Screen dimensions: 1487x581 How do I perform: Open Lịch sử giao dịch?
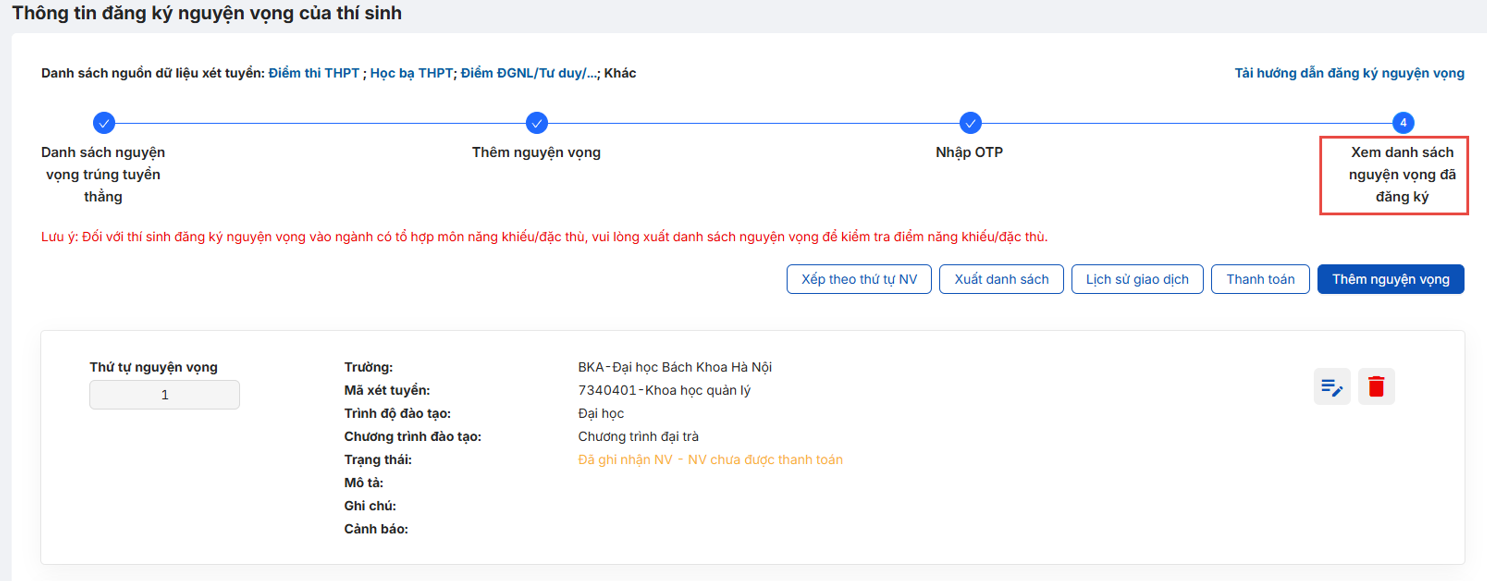tap(1138, 279)
